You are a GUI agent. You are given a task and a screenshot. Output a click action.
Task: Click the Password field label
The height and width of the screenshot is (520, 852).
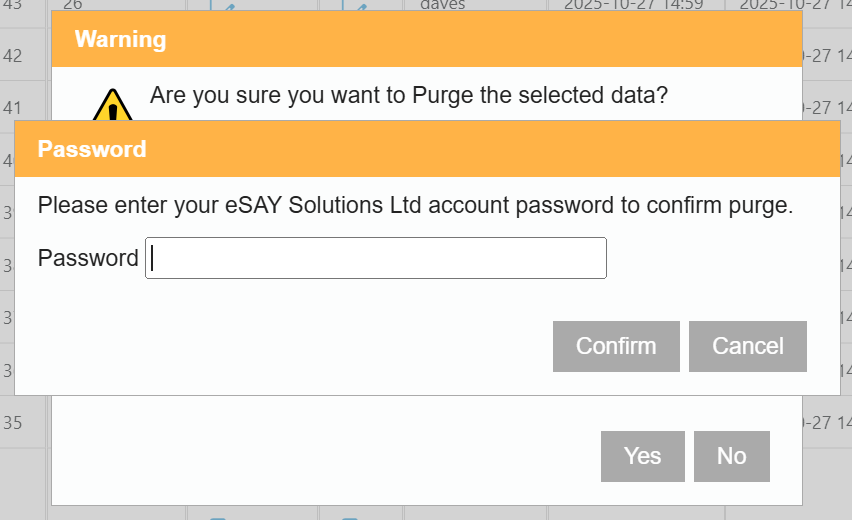coord(88,258)
